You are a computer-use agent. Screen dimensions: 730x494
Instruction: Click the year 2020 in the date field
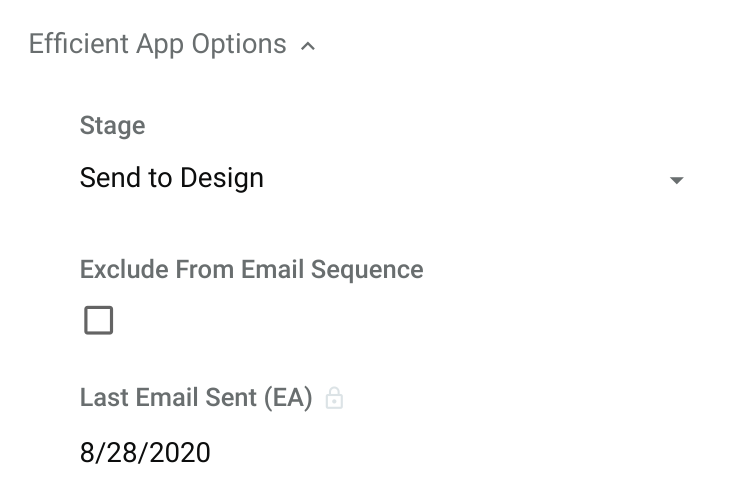point(180,453)
